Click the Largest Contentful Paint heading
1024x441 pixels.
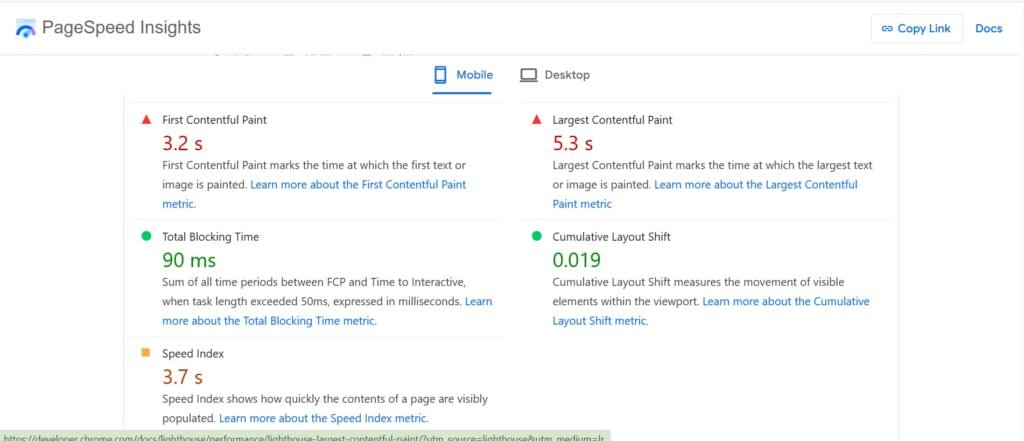pos(612,120)
